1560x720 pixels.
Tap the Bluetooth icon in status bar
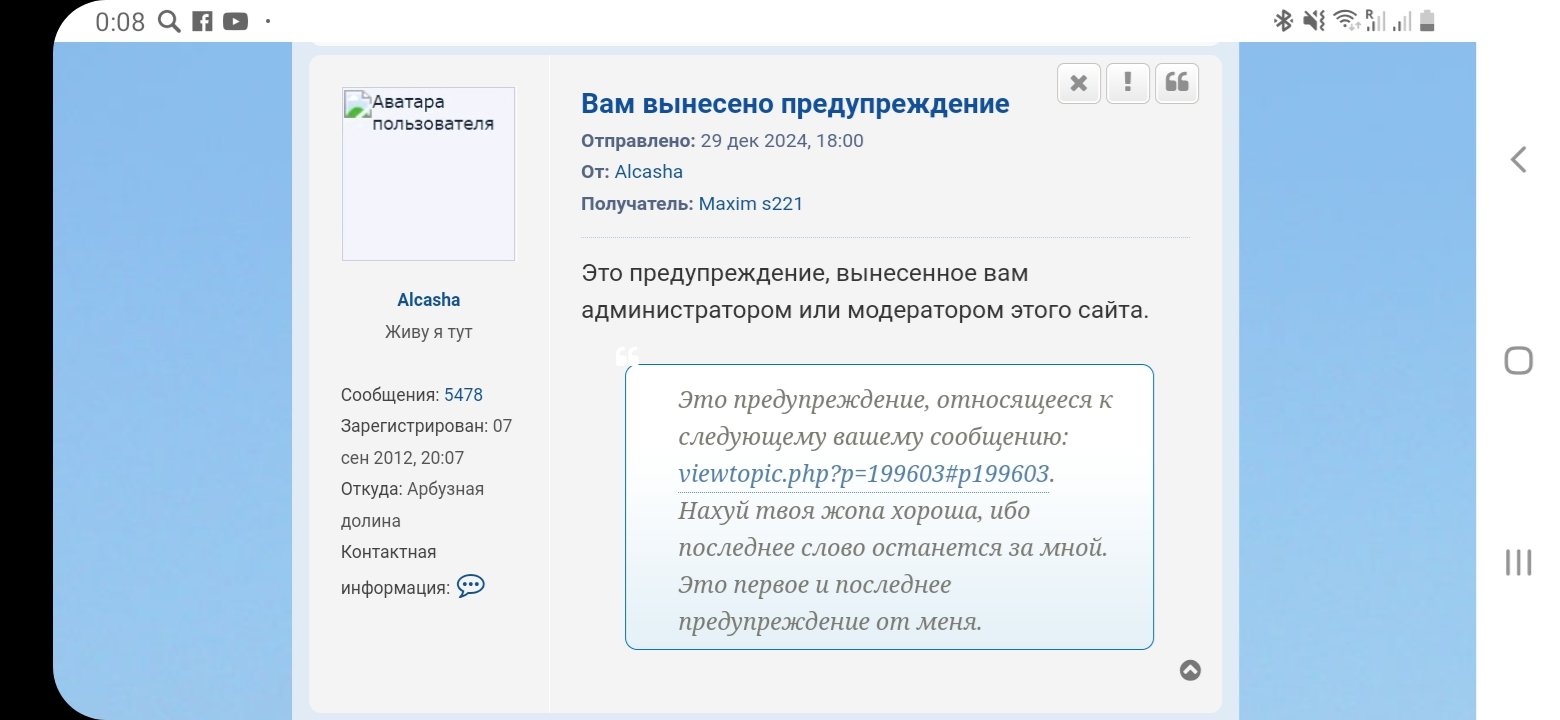(1282, 21)
